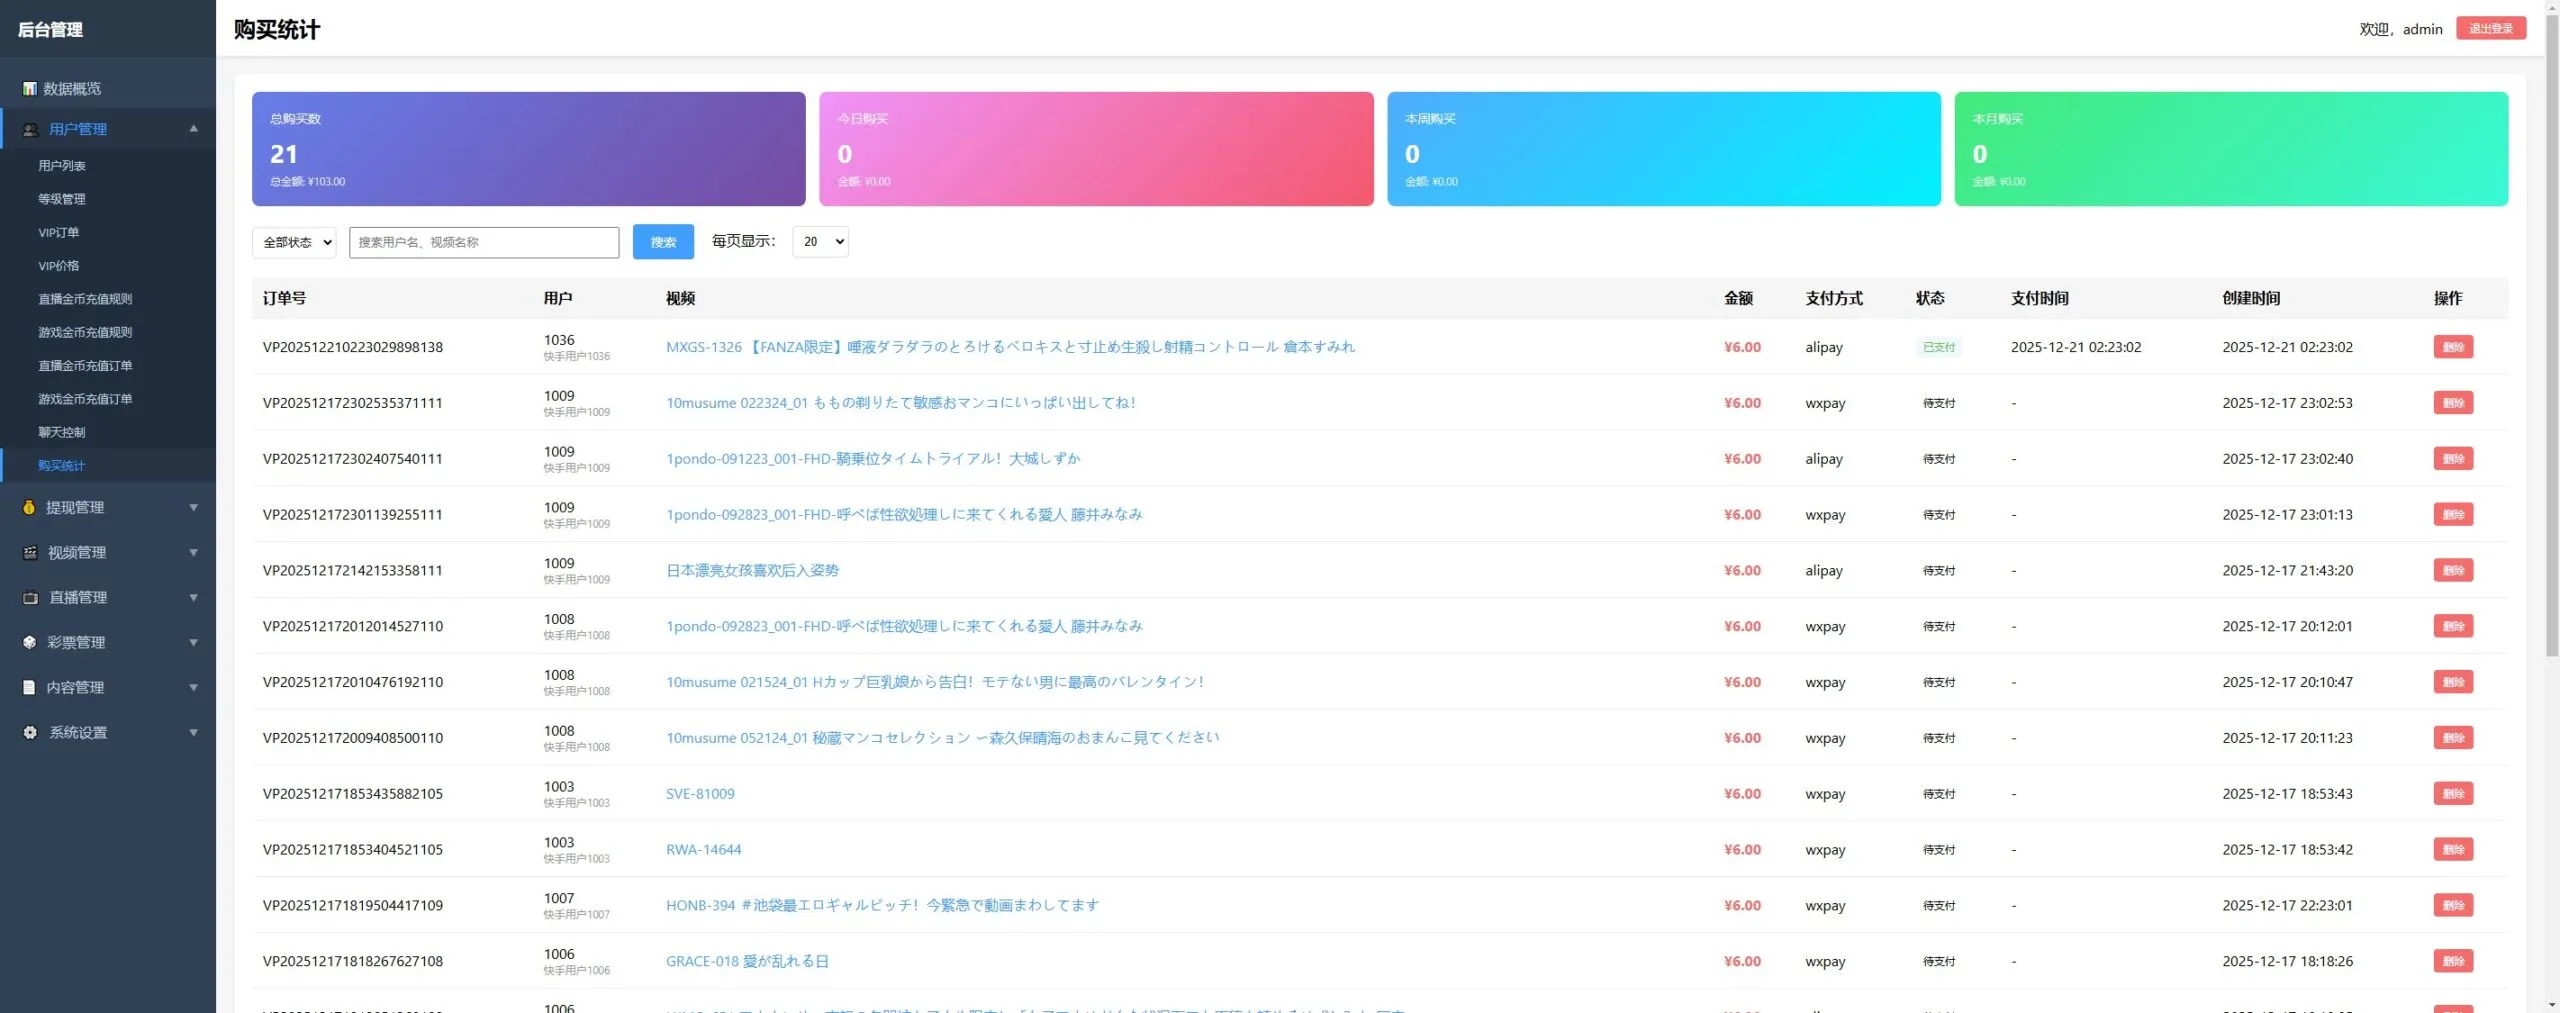The width and height of the screenshot is (2560, 1013).
Task: Expand the 直播管理 menu arrow
Action: [194, 597]
